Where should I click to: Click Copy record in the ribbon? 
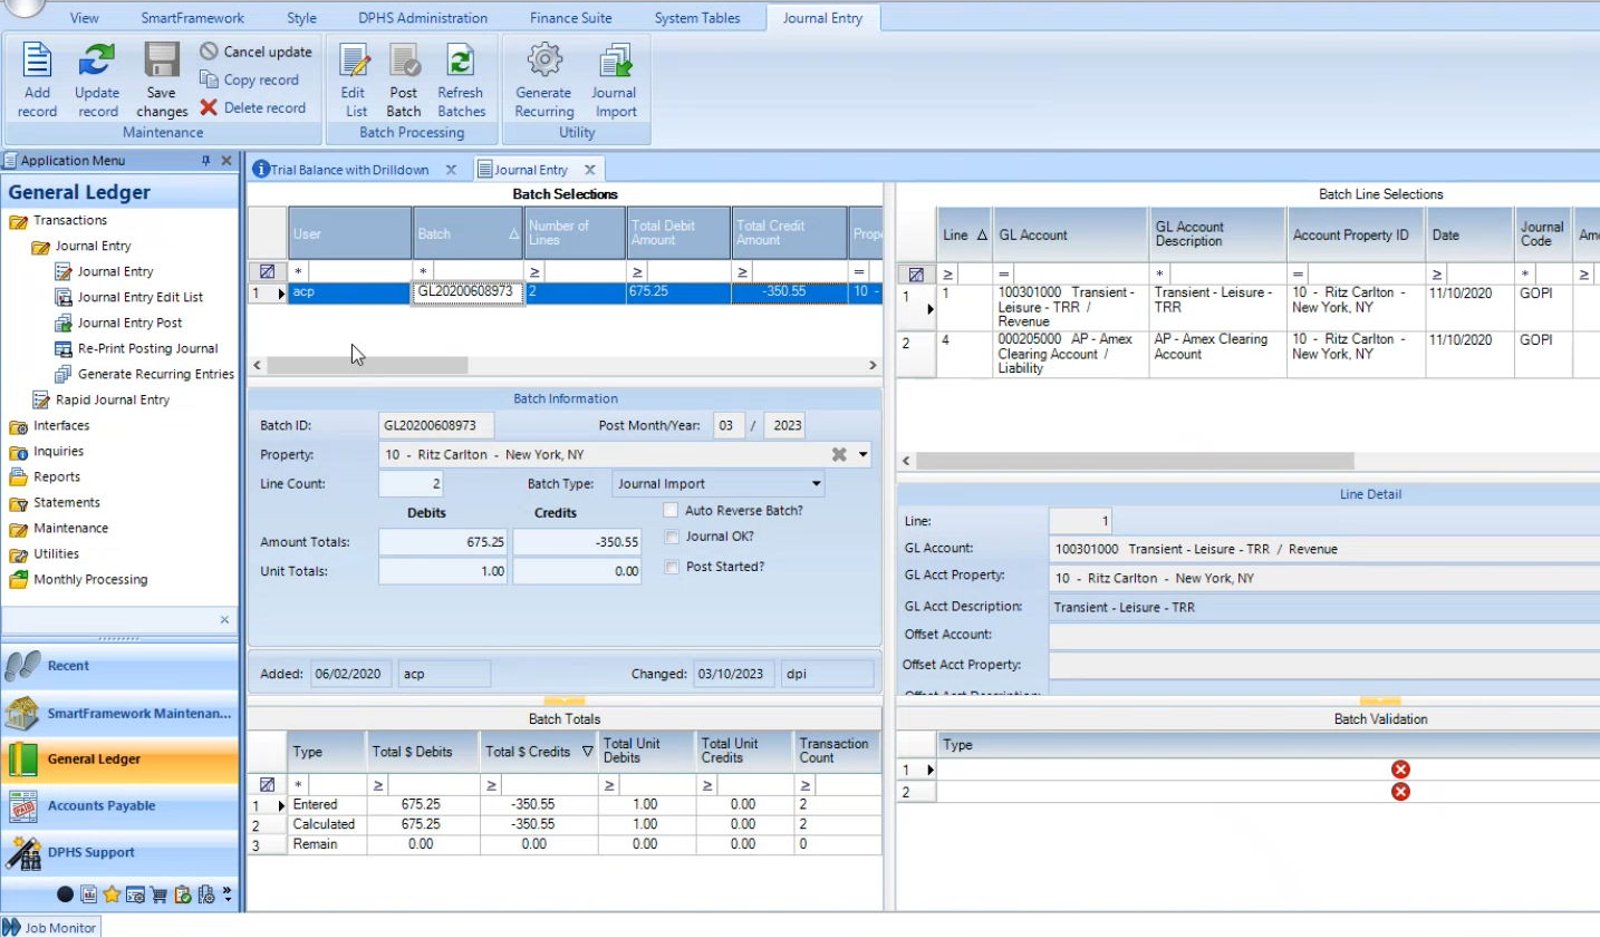(x=250, y=79)
